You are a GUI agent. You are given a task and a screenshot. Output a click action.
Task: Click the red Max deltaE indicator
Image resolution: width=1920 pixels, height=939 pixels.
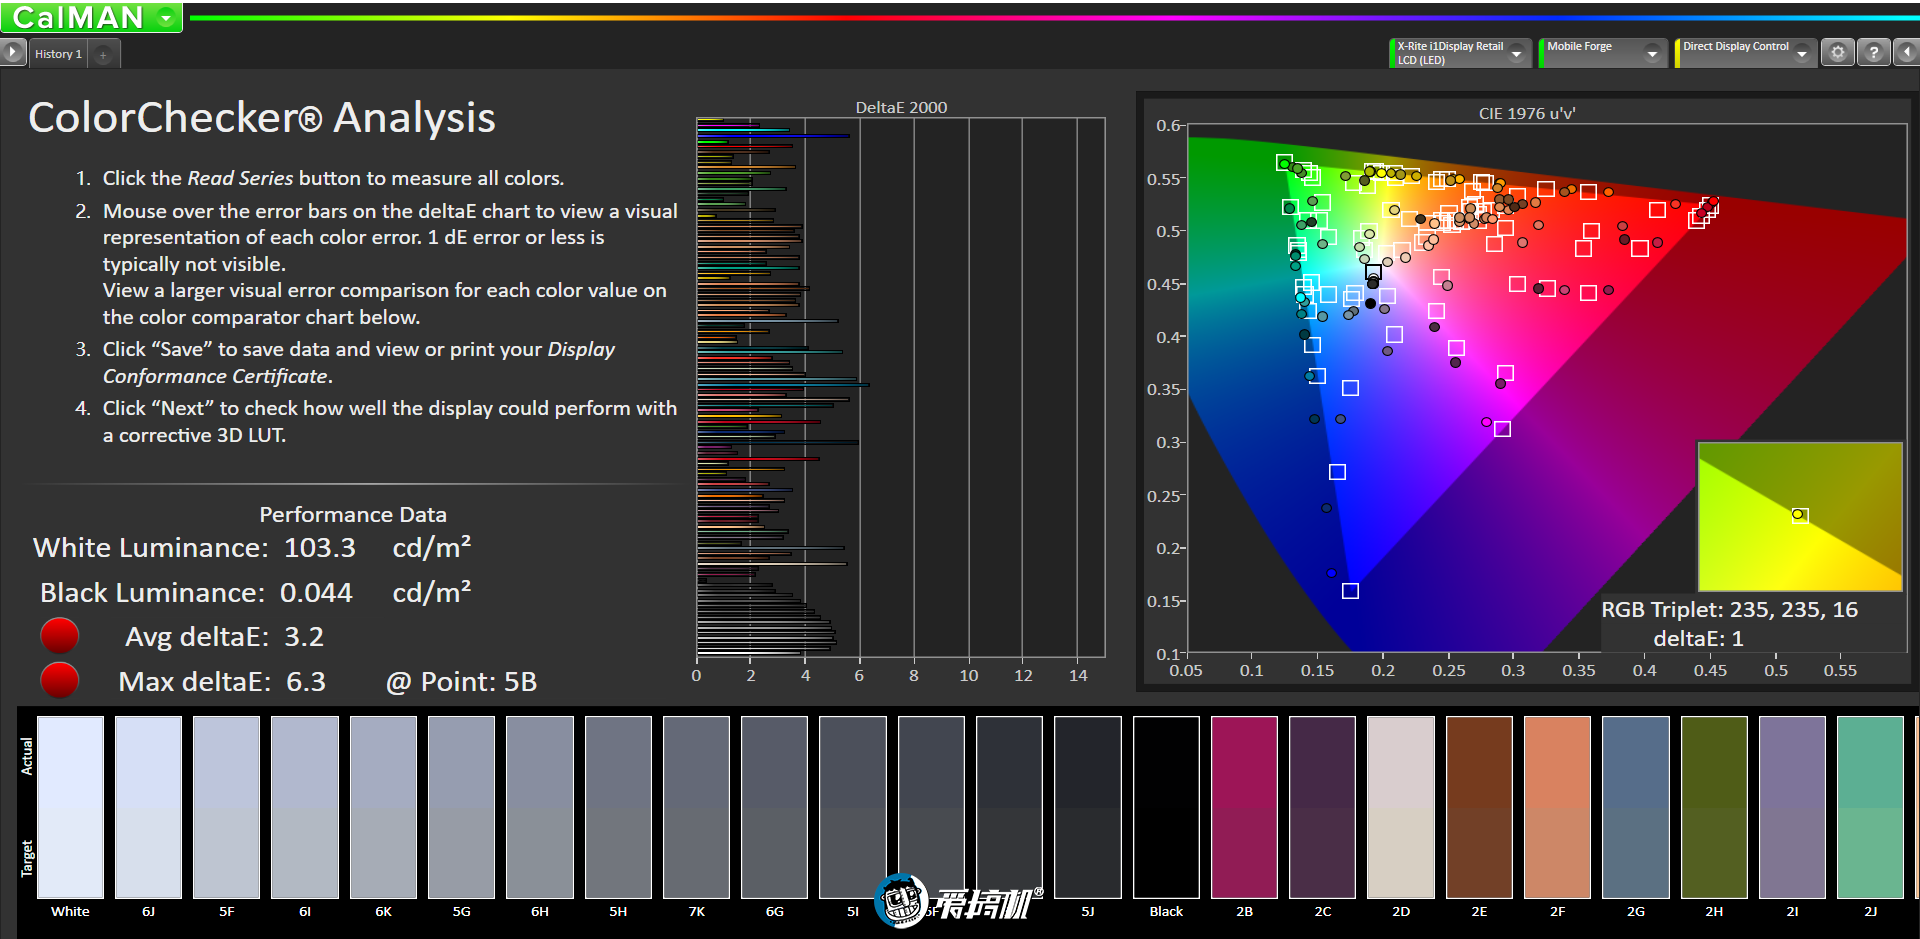click(x=60, y=680)
